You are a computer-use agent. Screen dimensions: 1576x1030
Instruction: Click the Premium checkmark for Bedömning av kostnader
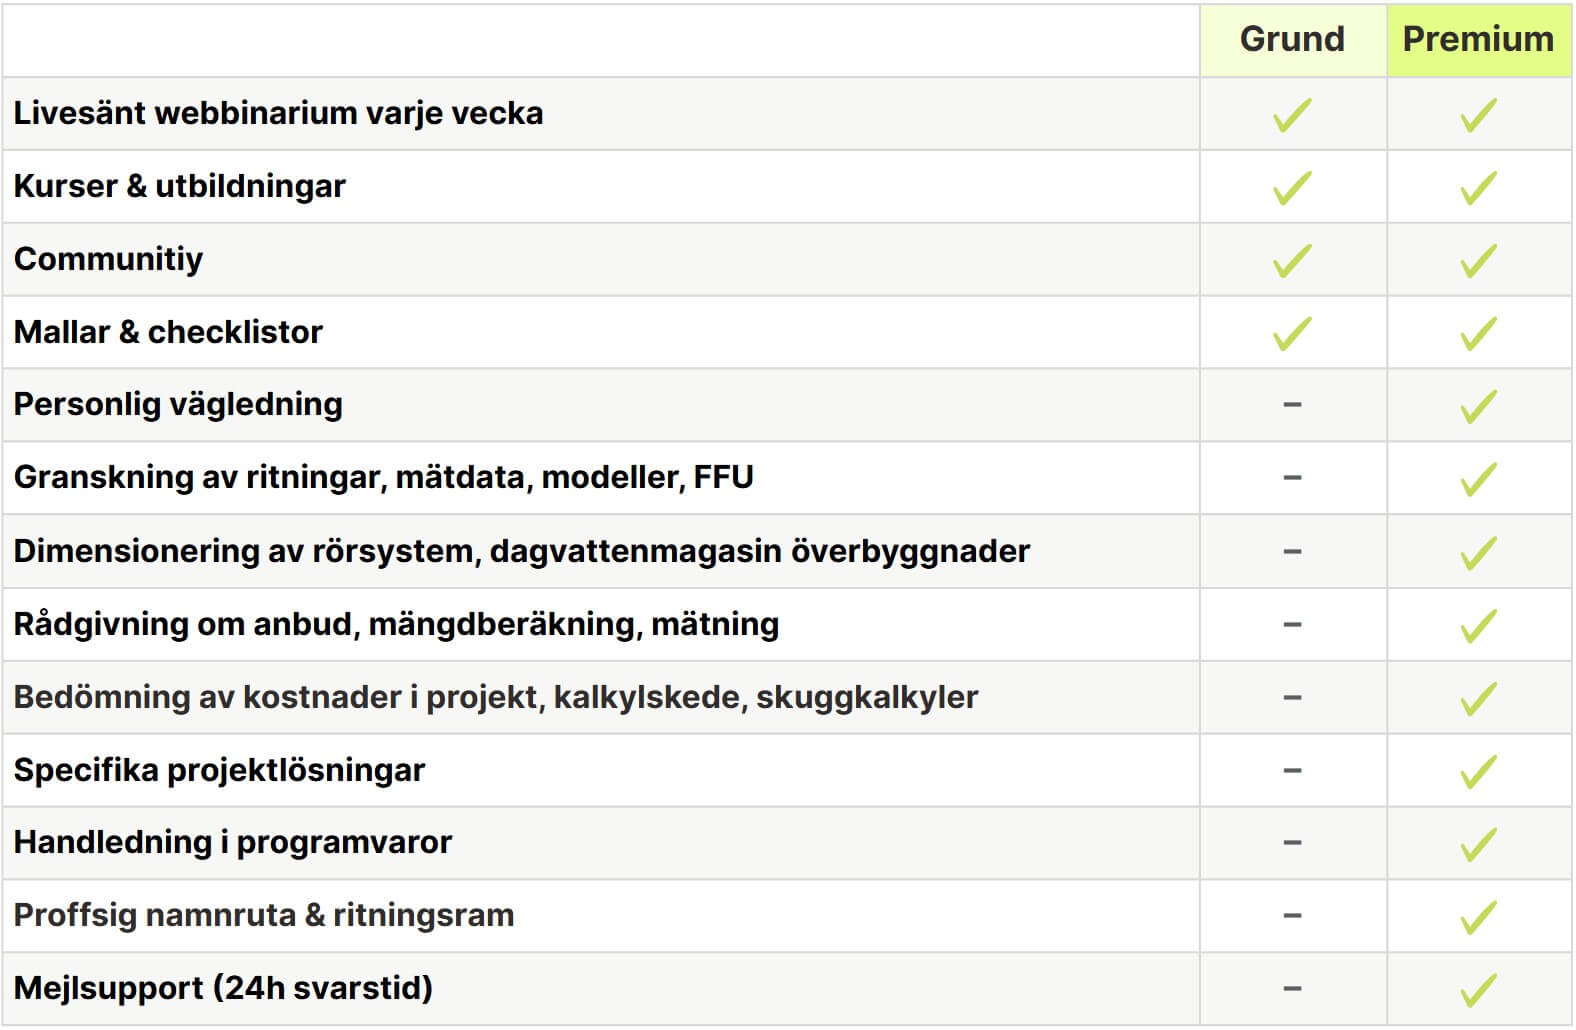point(1478,698)
